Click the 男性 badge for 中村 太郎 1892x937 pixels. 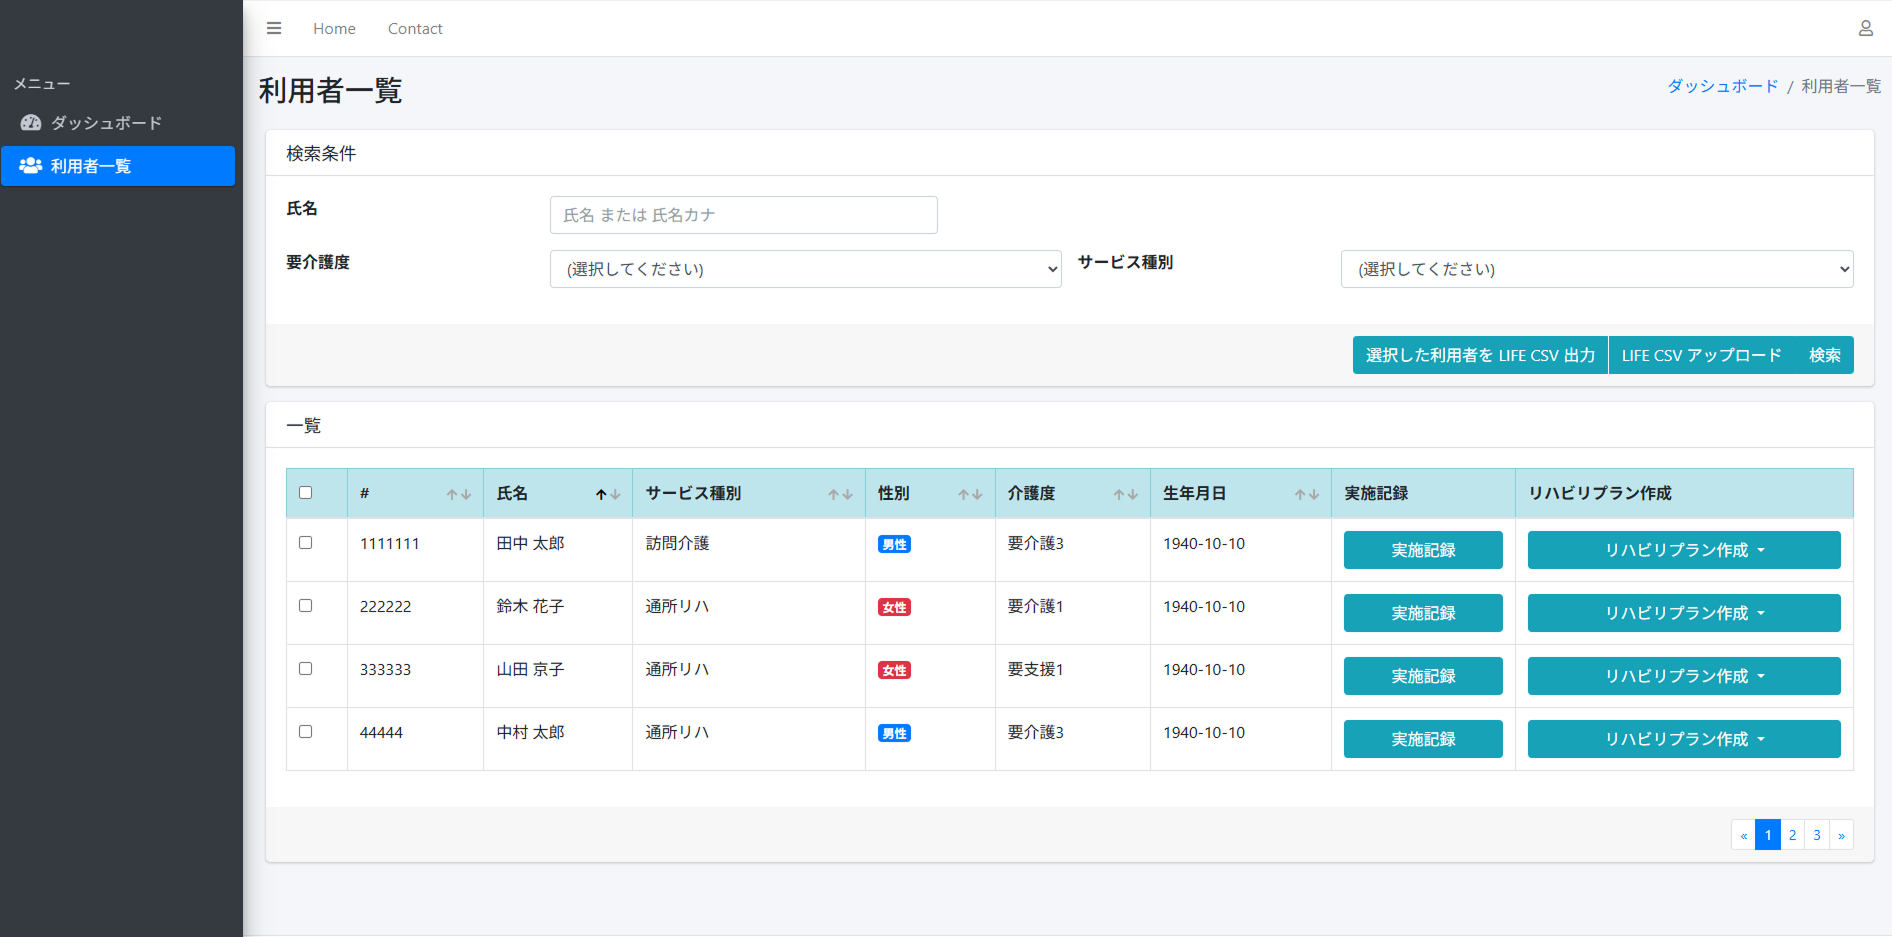pos(894,733)
